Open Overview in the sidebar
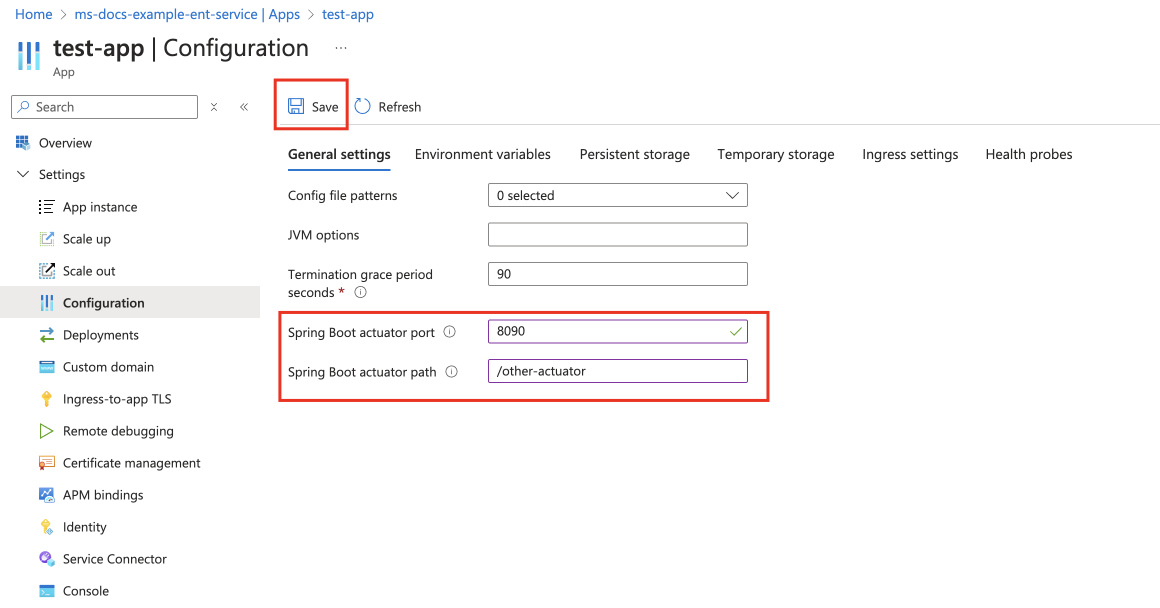1160x608 pixels. click(x=65, y=143)
